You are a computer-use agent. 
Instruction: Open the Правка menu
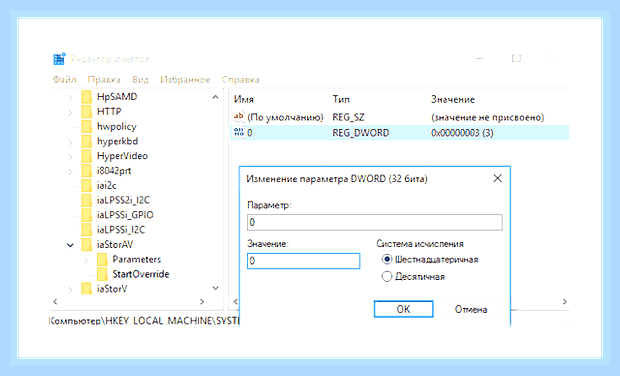coord(104,79)
